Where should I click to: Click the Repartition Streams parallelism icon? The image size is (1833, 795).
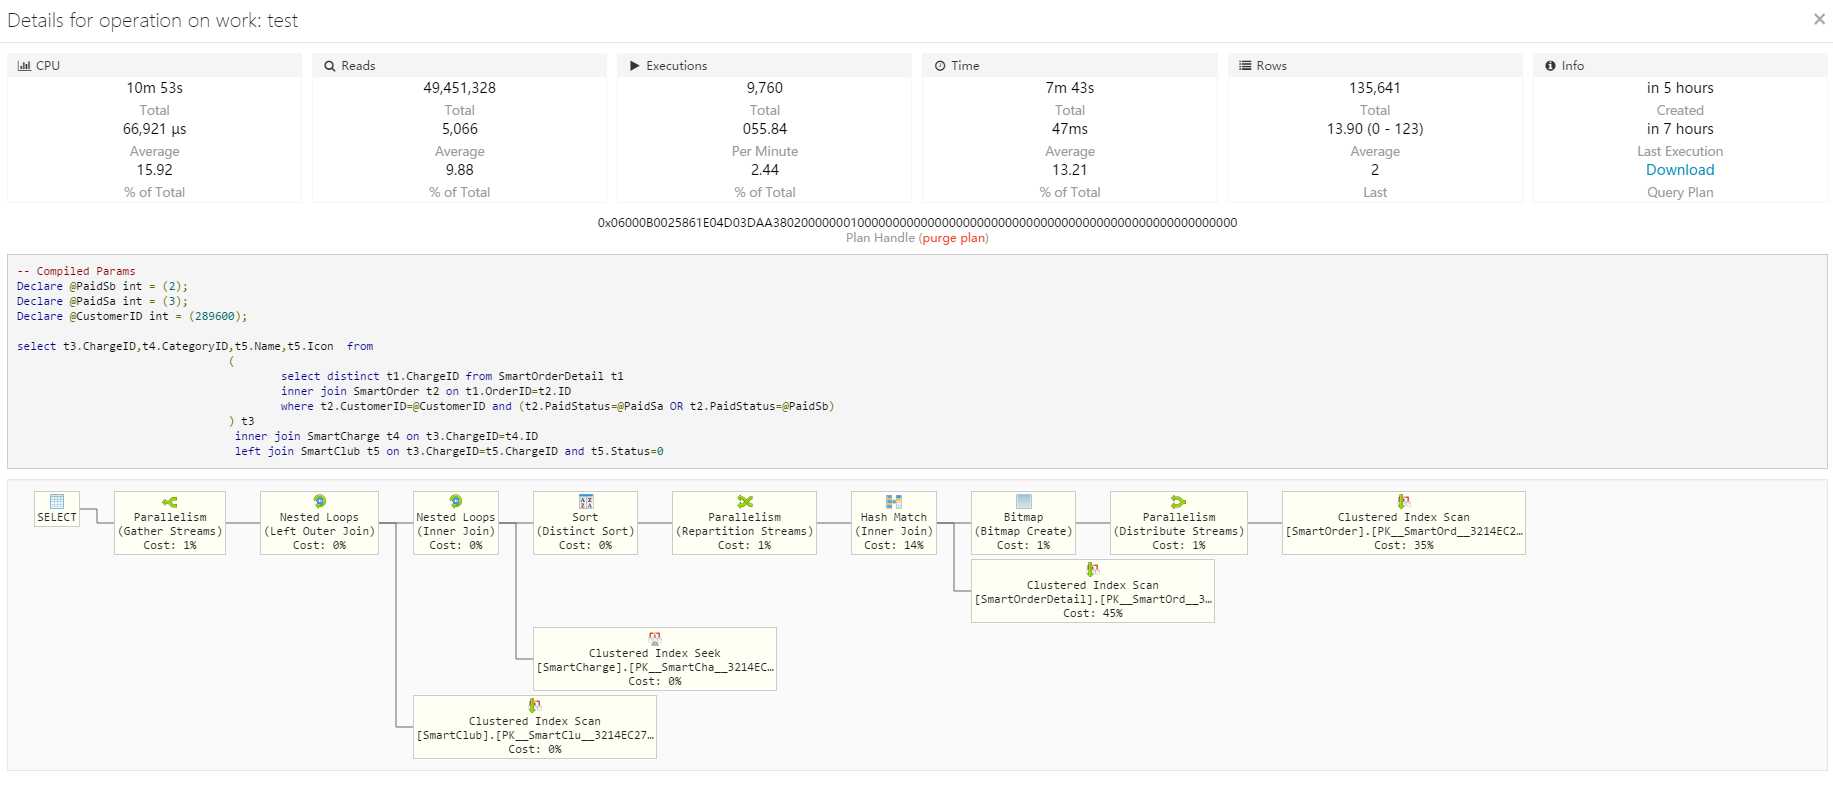744,502
